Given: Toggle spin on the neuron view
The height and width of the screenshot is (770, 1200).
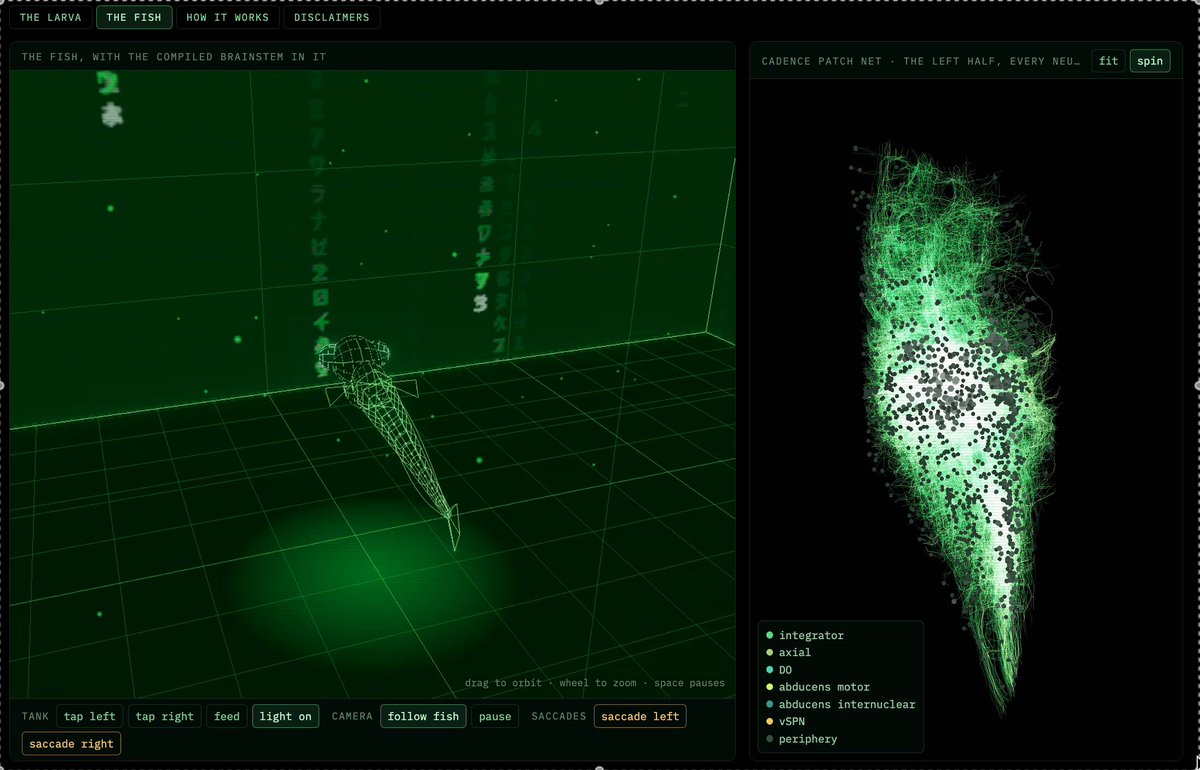Looking at the screenshot, I should (1150, 61).
